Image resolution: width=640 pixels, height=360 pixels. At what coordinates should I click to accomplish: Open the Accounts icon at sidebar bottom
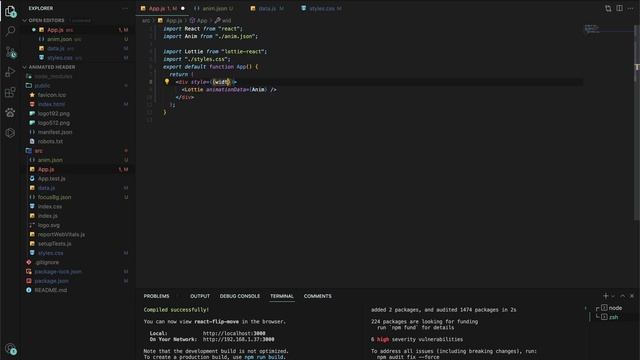coord(10,349)
